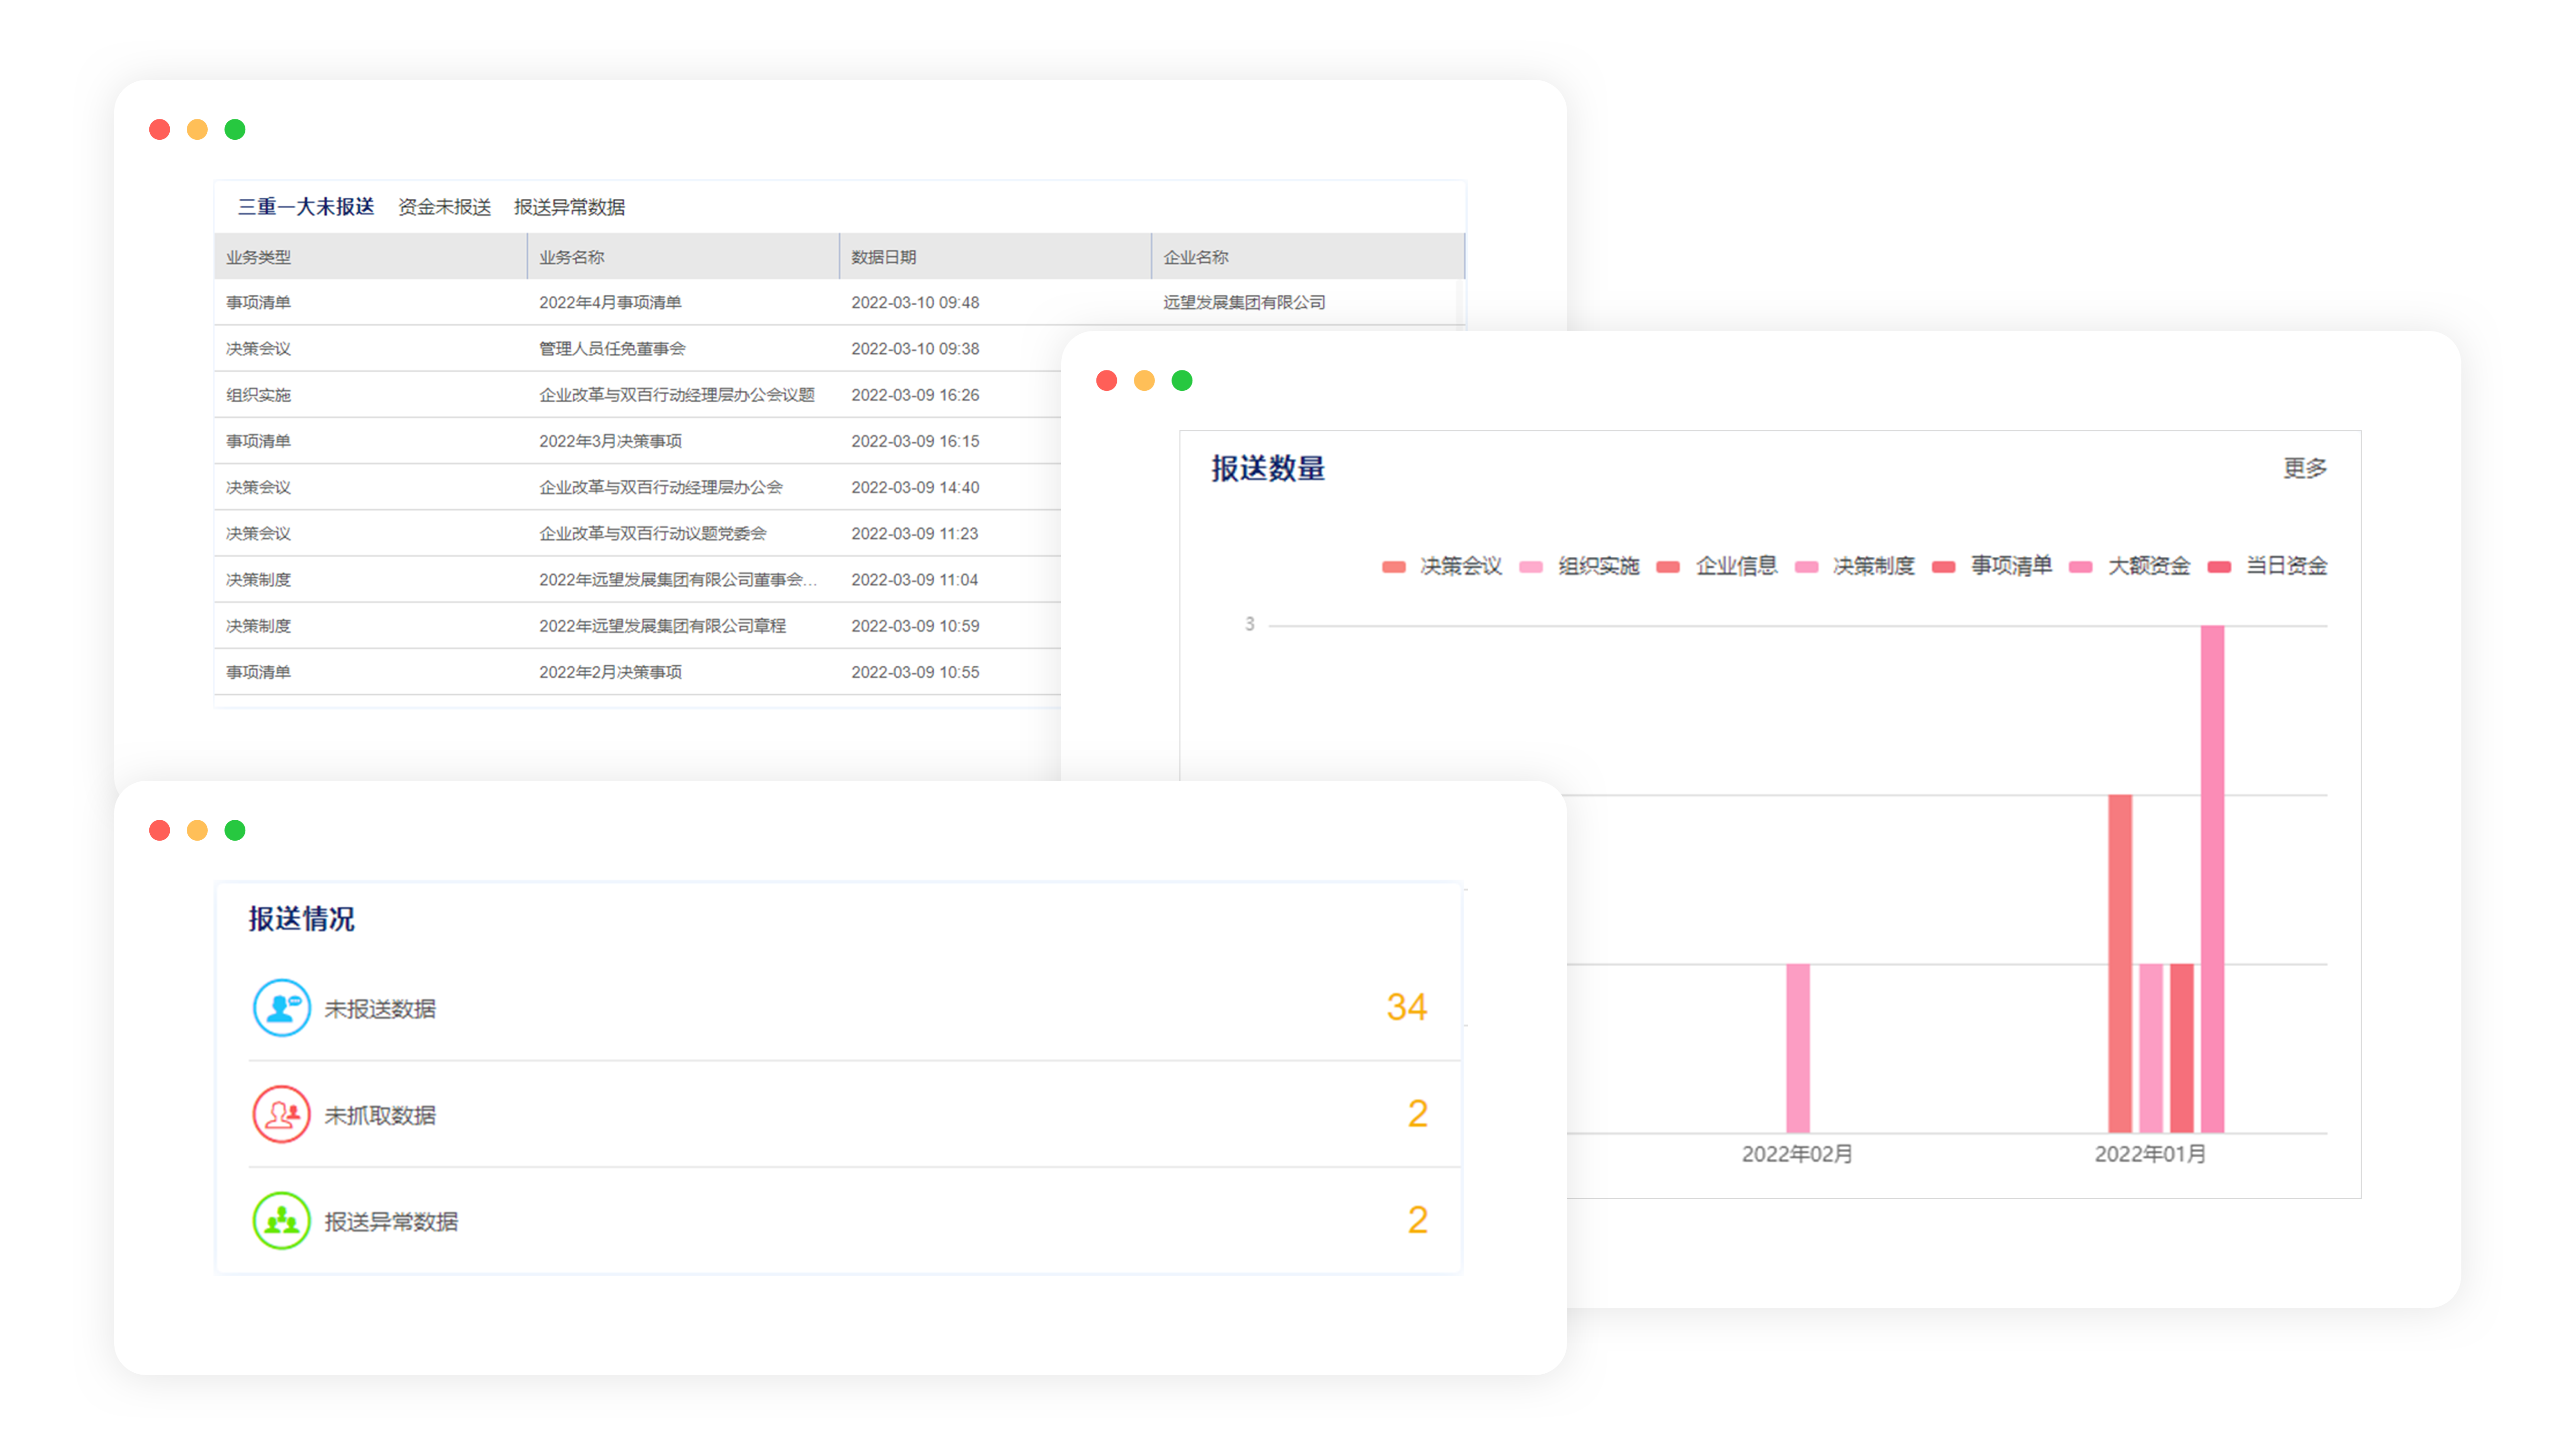The width and height of the screenshot is (2576, 1455).
Task: Toggle 当日资金 legend series
Action: coord(2286,566)
